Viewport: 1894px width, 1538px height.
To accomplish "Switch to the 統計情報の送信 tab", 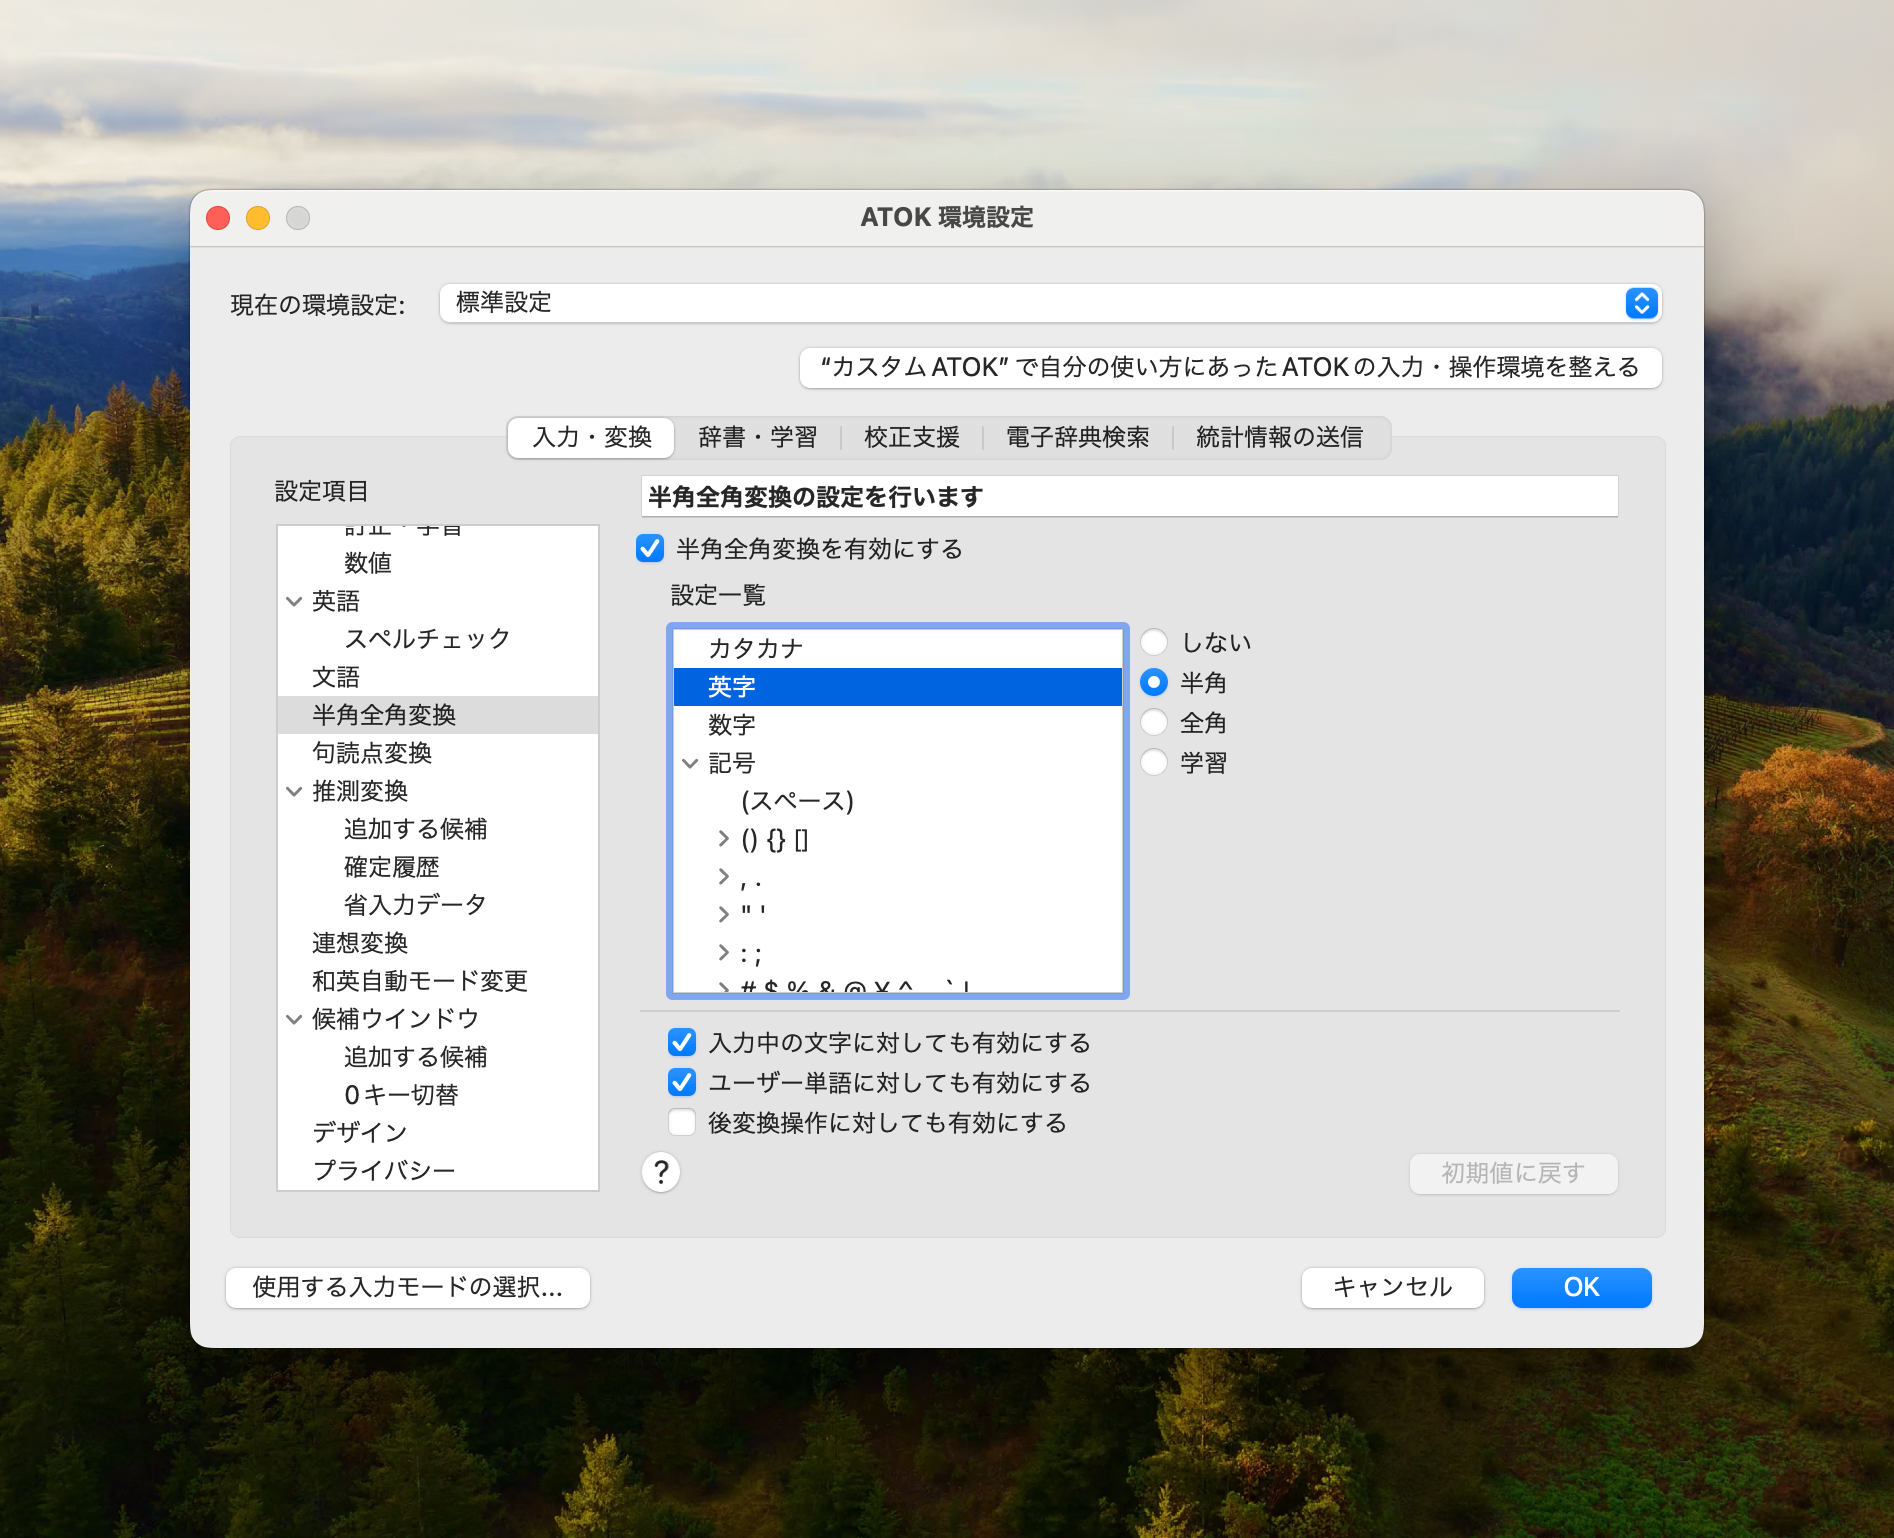I will [1280, 437].
